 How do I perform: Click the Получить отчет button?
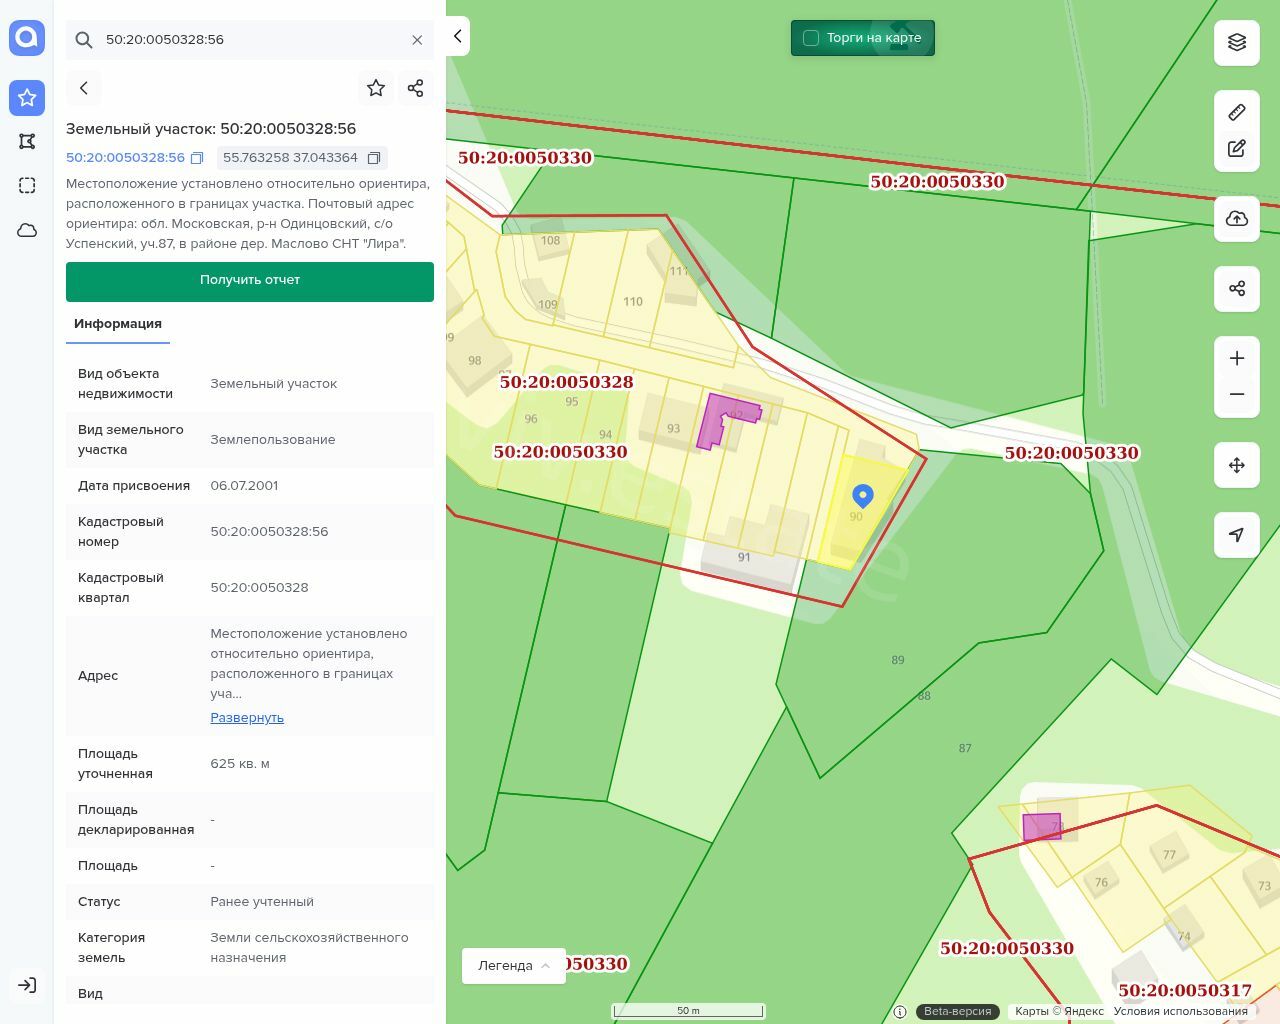click(250, 280)
